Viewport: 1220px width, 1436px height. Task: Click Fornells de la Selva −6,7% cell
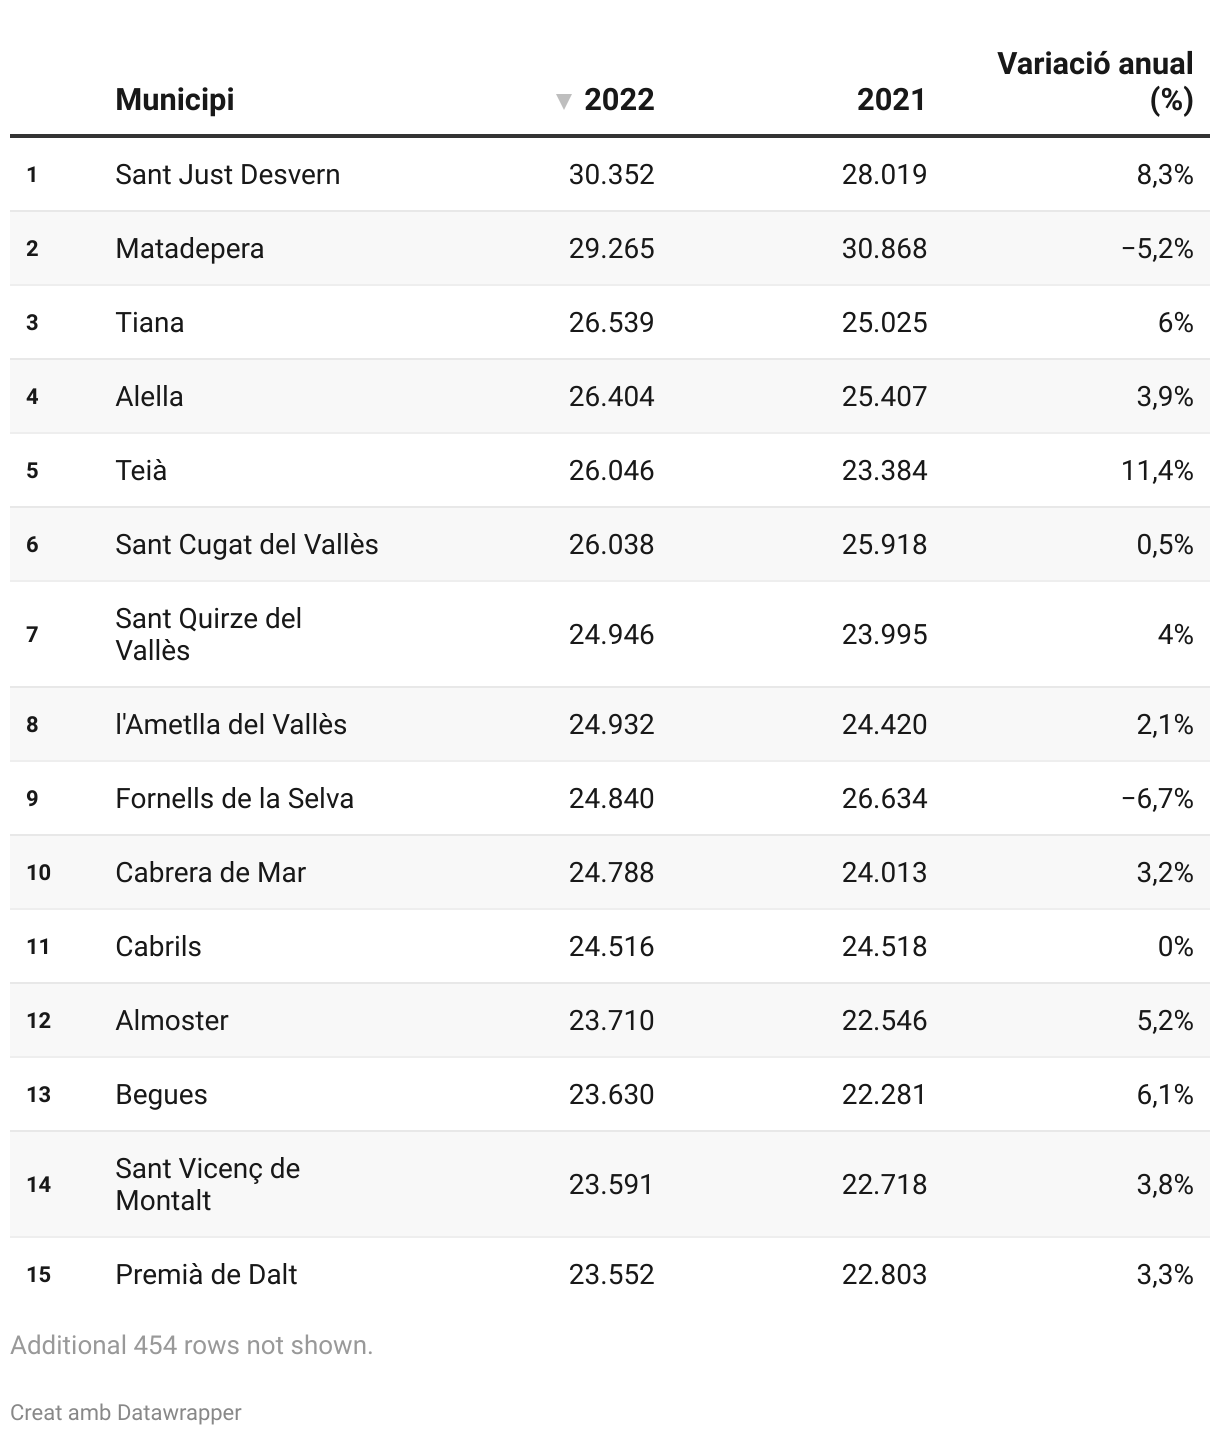click(x=1157, y=798)
